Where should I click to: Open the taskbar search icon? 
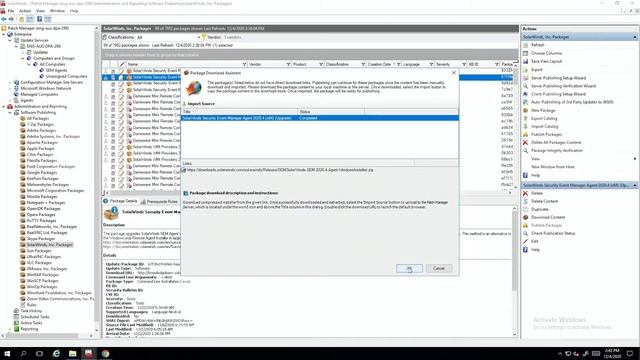pyautogui.click(x=23, y=353)
